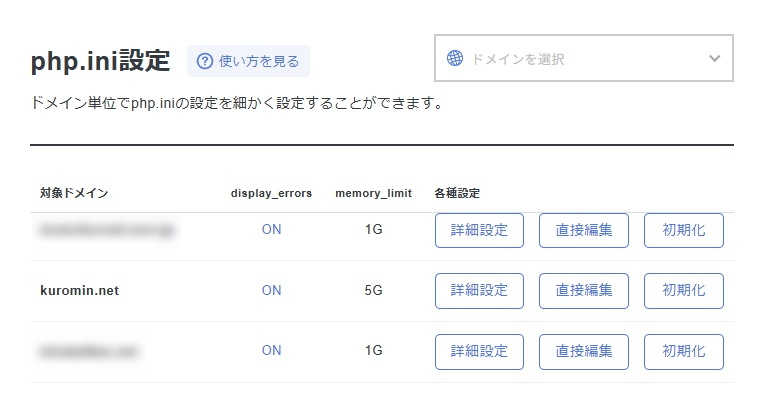The width and height of the screenshot is (760, 400).
Task: Click the memory_limit column header
Action: (x=373, y=193)
